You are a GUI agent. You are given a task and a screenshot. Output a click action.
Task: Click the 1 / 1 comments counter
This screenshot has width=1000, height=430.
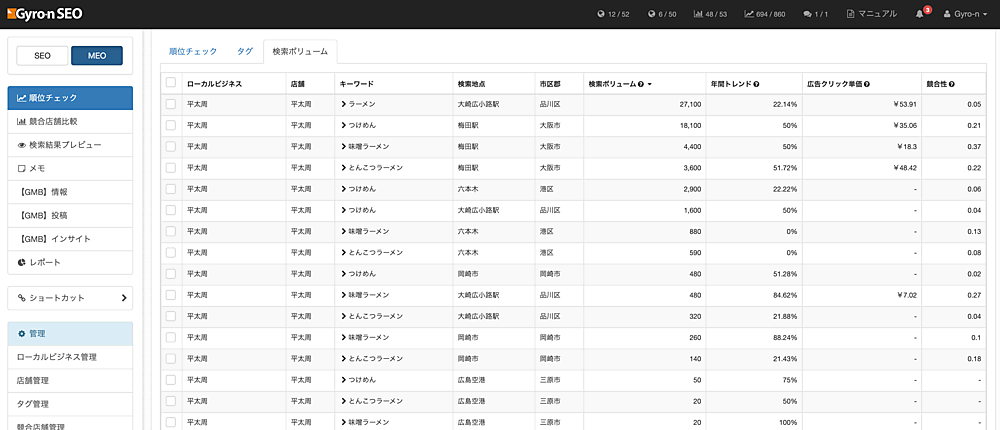[x=816, y=14]
